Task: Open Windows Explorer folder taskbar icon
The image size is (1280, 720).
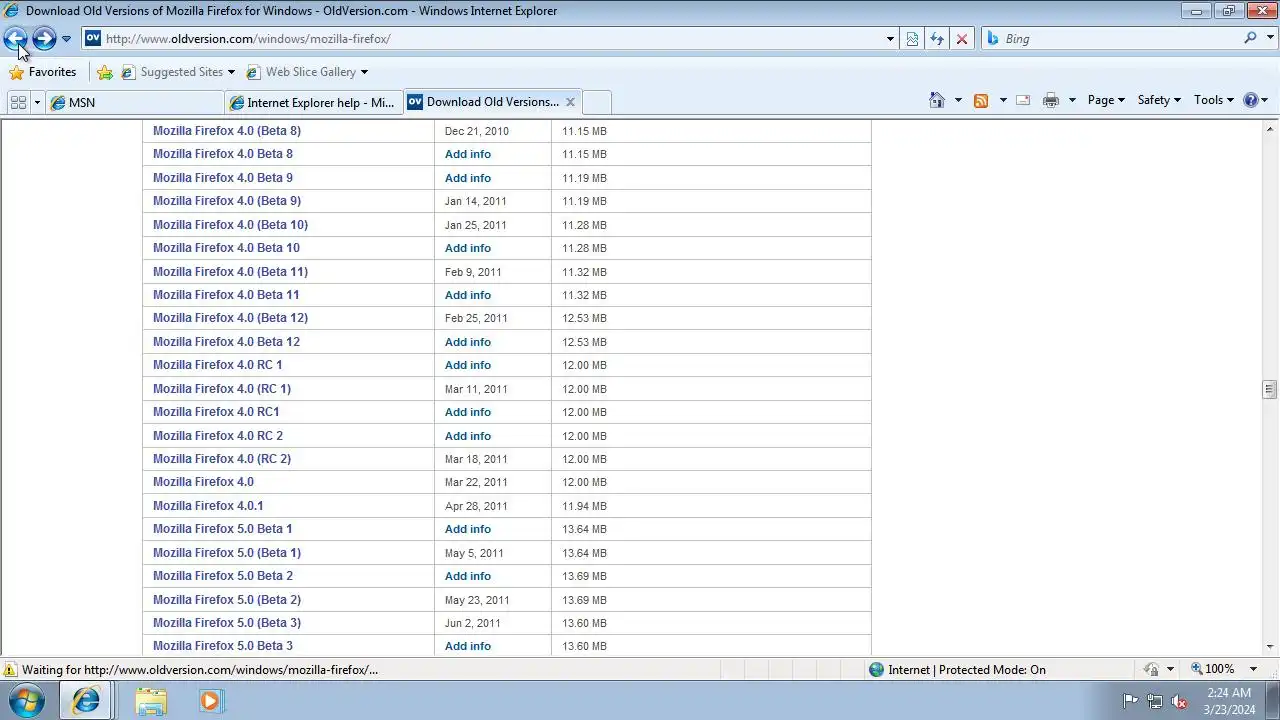Action: tap(151, 701)
